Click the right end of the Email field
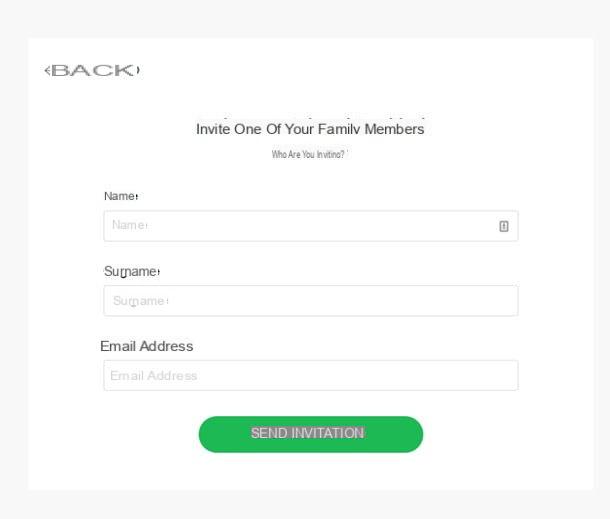 [x=506, y=375]
